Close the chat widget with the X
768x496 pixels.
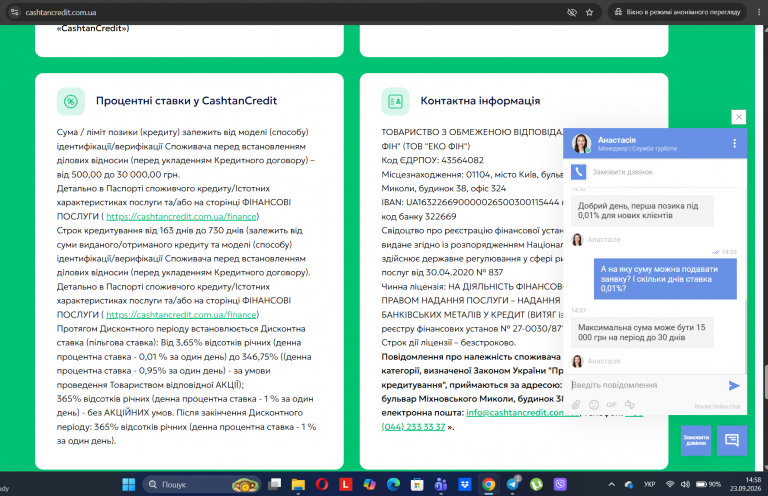point(739,117)
